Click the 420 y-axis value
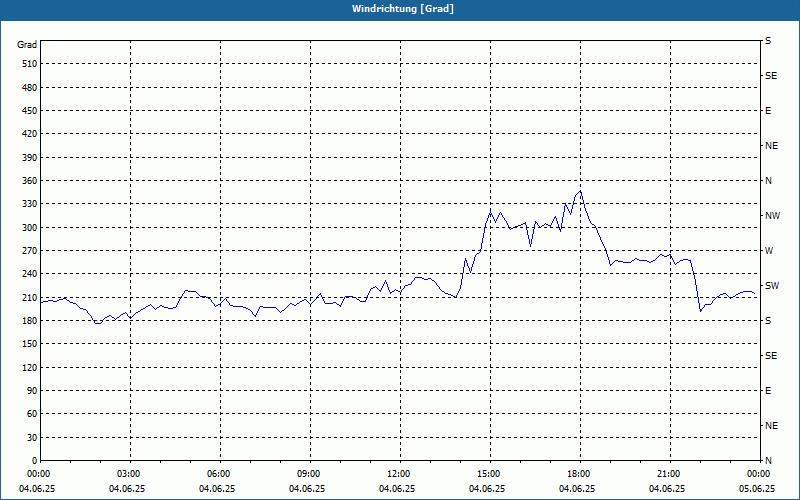The height and width of the screenshot is (500, 800). [30, 134]
